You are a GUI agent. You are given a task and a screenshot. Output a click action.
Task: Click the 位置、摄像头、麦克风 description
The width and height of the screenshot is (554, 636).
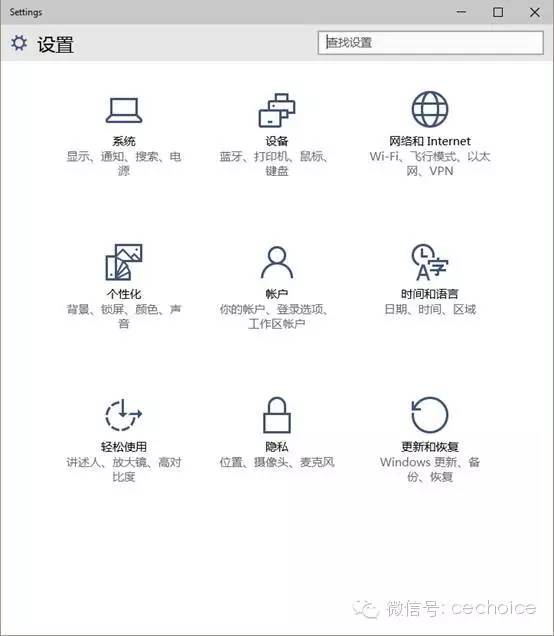click(277, 462)
